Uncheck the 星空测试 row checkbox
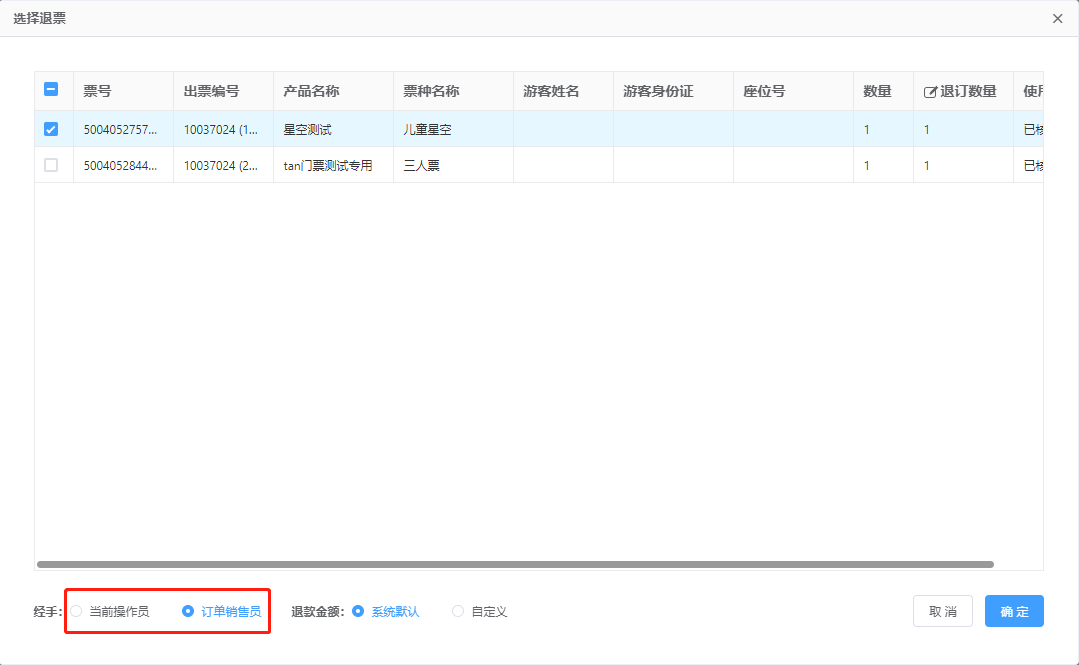Screen dimensions: 1079x665 pyautogui.click(x=51, y=129)
